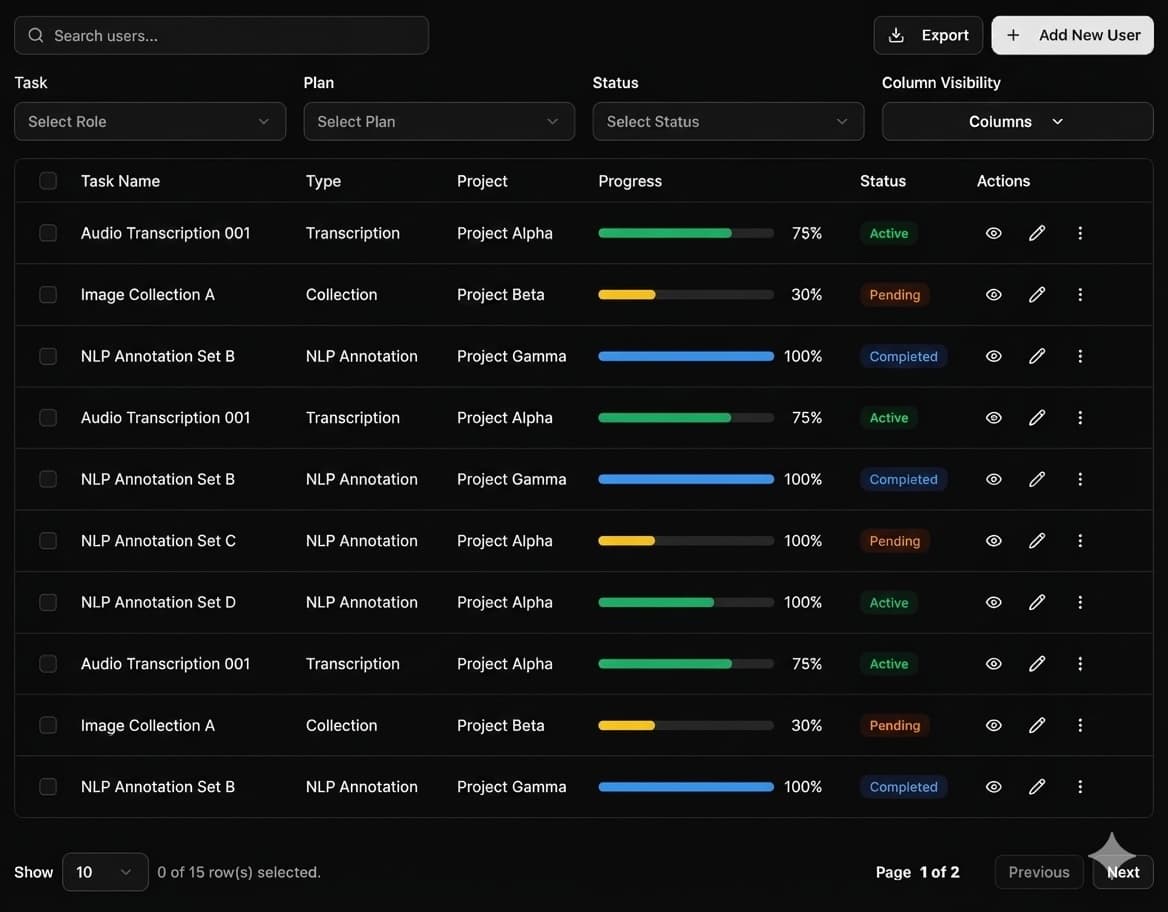
Task: Open the kebab menu for Image Collection A
Action: pos(1080,294)
